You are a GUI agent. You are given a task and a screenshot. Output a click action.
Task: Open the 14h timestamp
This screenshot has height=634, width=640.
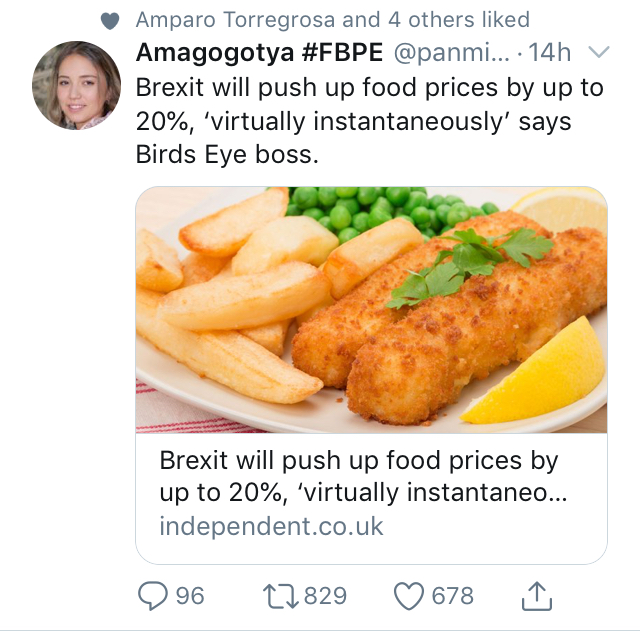[x=549, y=52]
